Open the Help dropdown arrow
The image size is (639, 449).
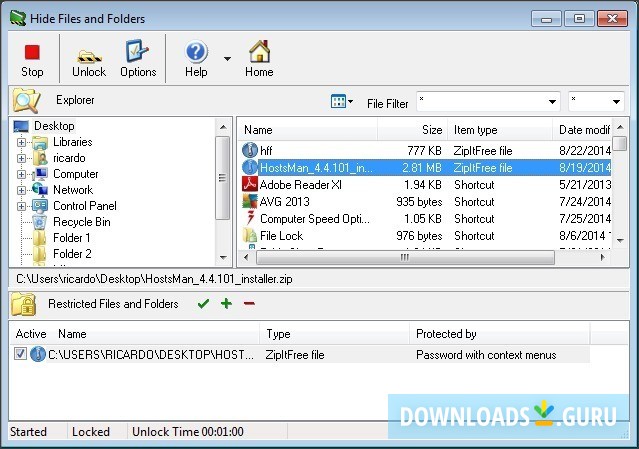[227, 59]
